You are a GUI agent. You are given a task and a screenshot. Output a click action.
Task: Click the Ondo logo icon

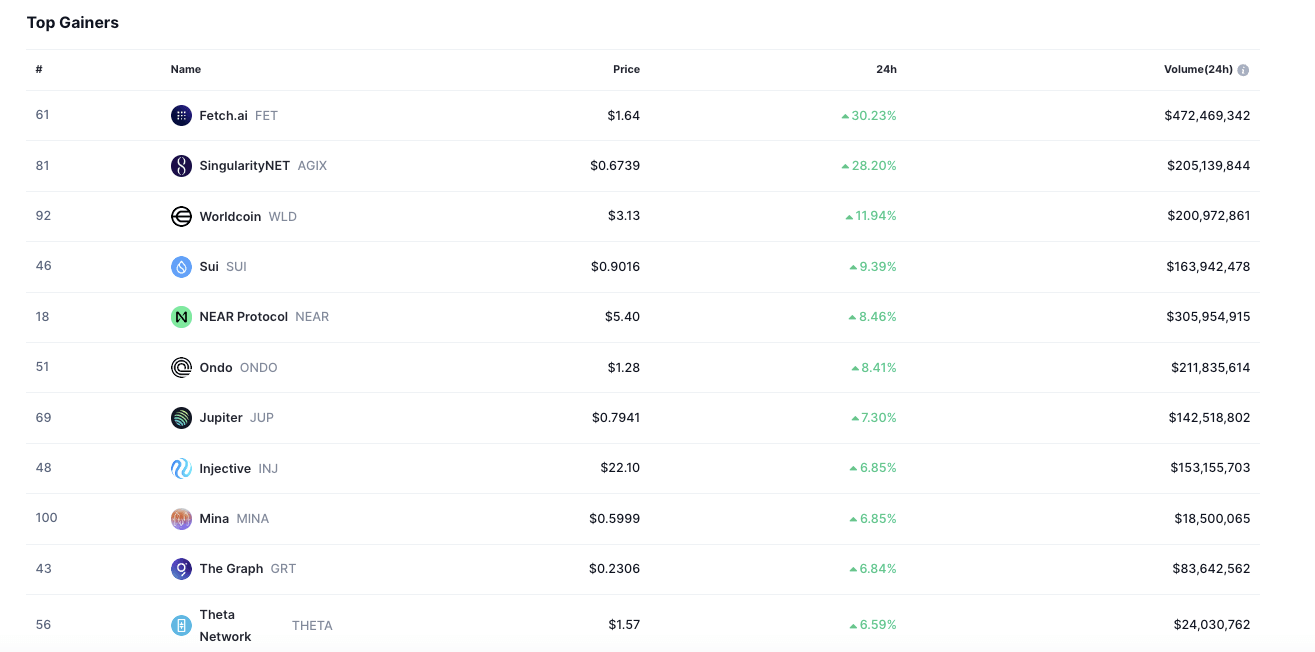[x=181, y=368]
